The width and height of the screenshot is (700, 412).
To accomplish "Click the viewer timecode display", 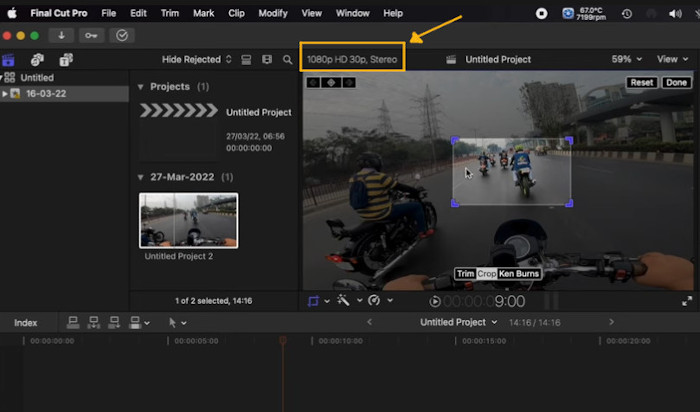I will [484, 301].
